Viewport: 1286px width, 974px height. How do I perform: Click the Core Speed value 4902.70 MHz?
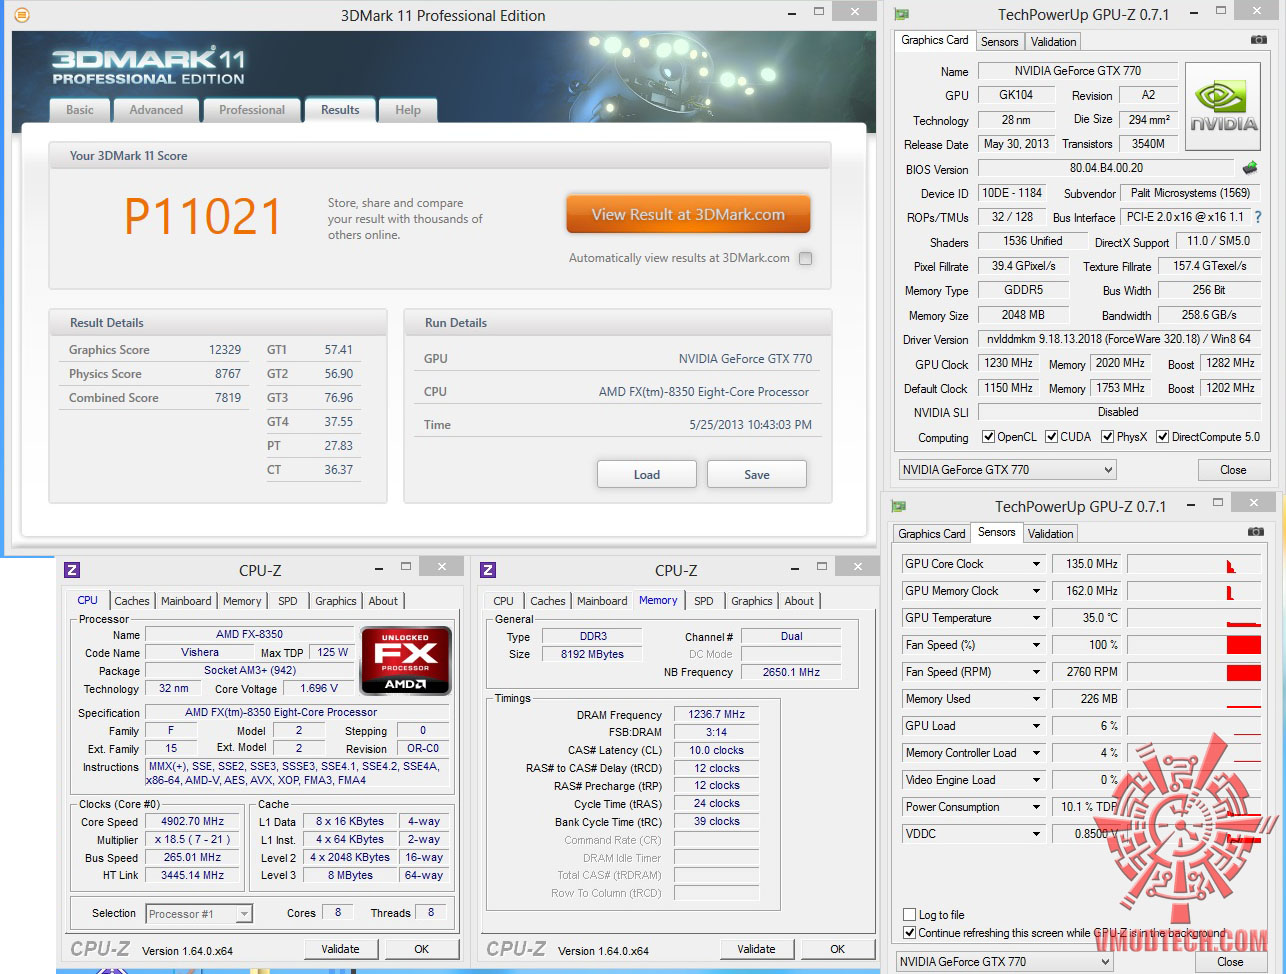pyautogui.click(x=194, y=822)
